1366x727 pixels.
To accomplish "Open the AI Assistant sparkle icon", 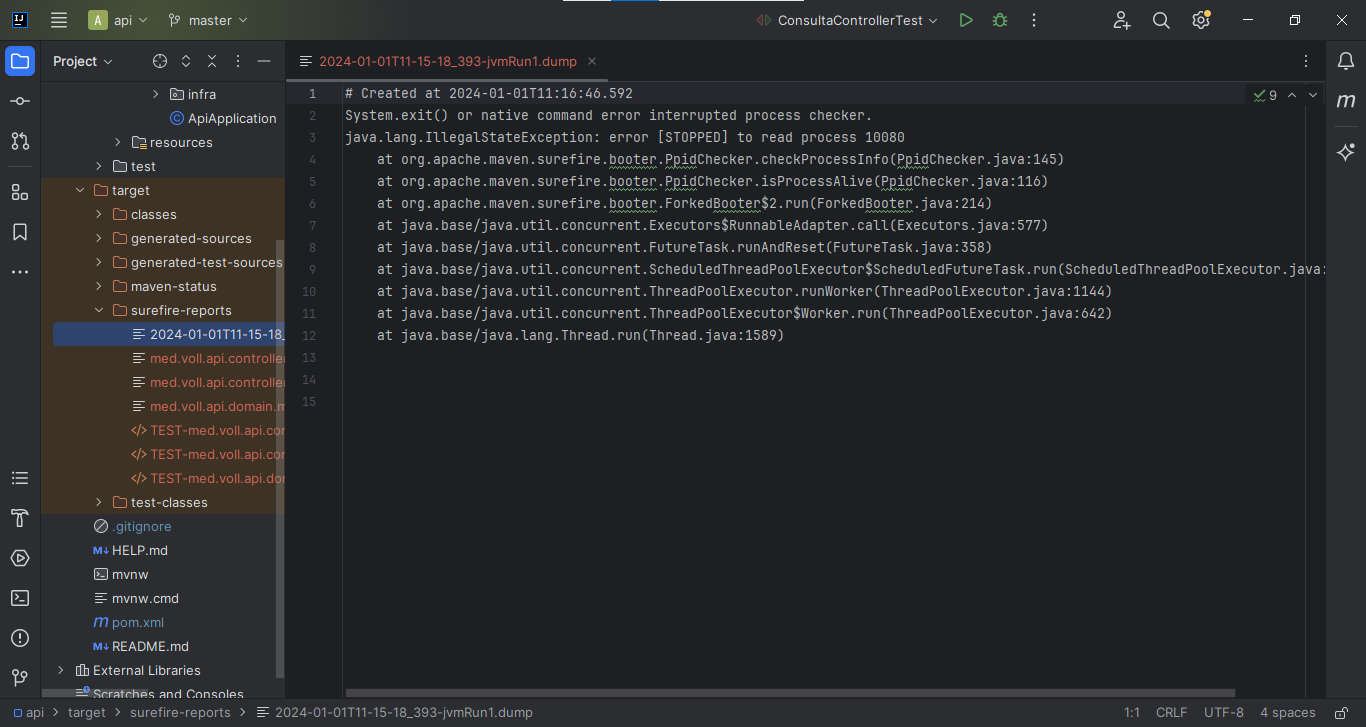I will pyautogui.click(x=1346, y=152).
